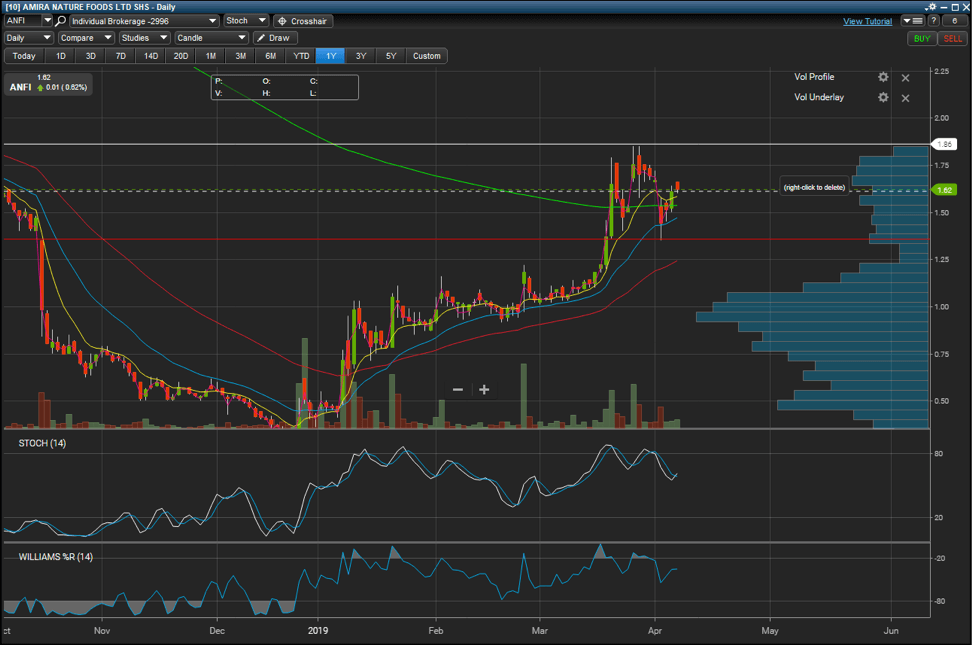The width and height of the screenshot is (972, 645).
Task: Click the WILLIAMS %R (14) label
Action: tap(56, 557)
